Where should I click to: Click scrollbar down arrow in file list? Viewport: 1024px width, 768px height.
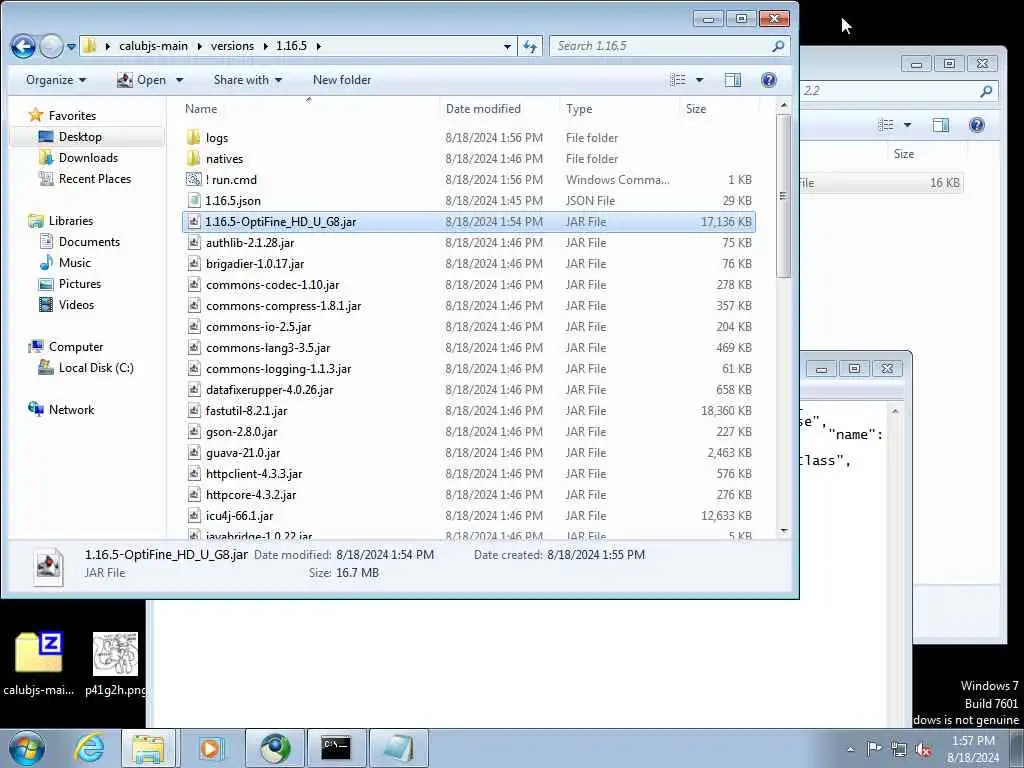784,531
